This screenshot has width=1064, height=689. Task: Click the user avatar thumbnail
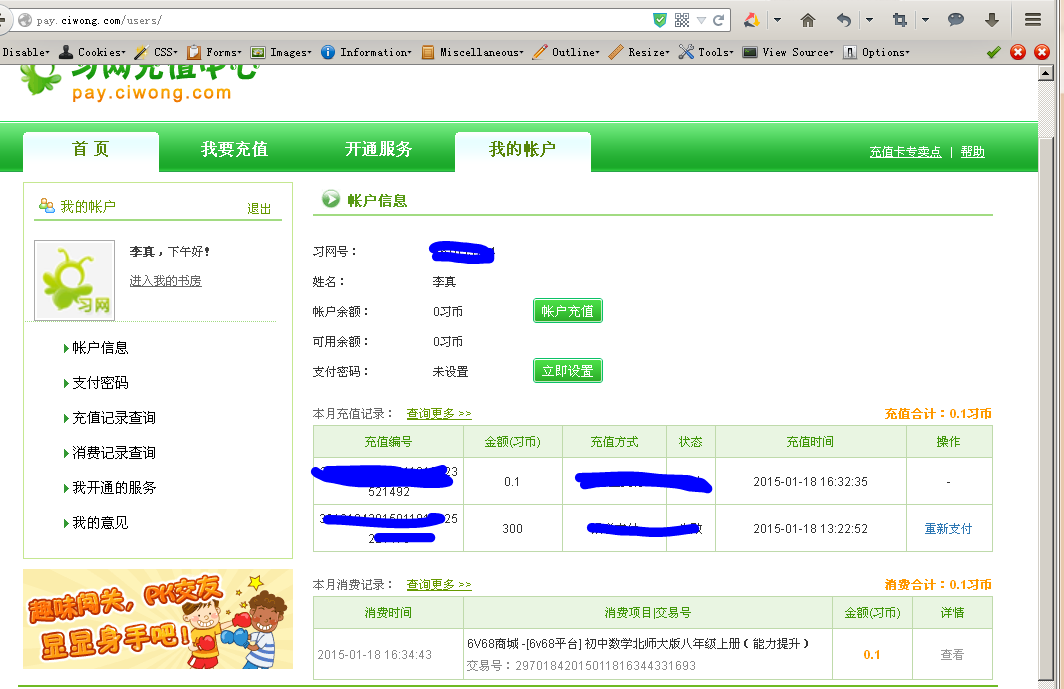click(75, 280)
